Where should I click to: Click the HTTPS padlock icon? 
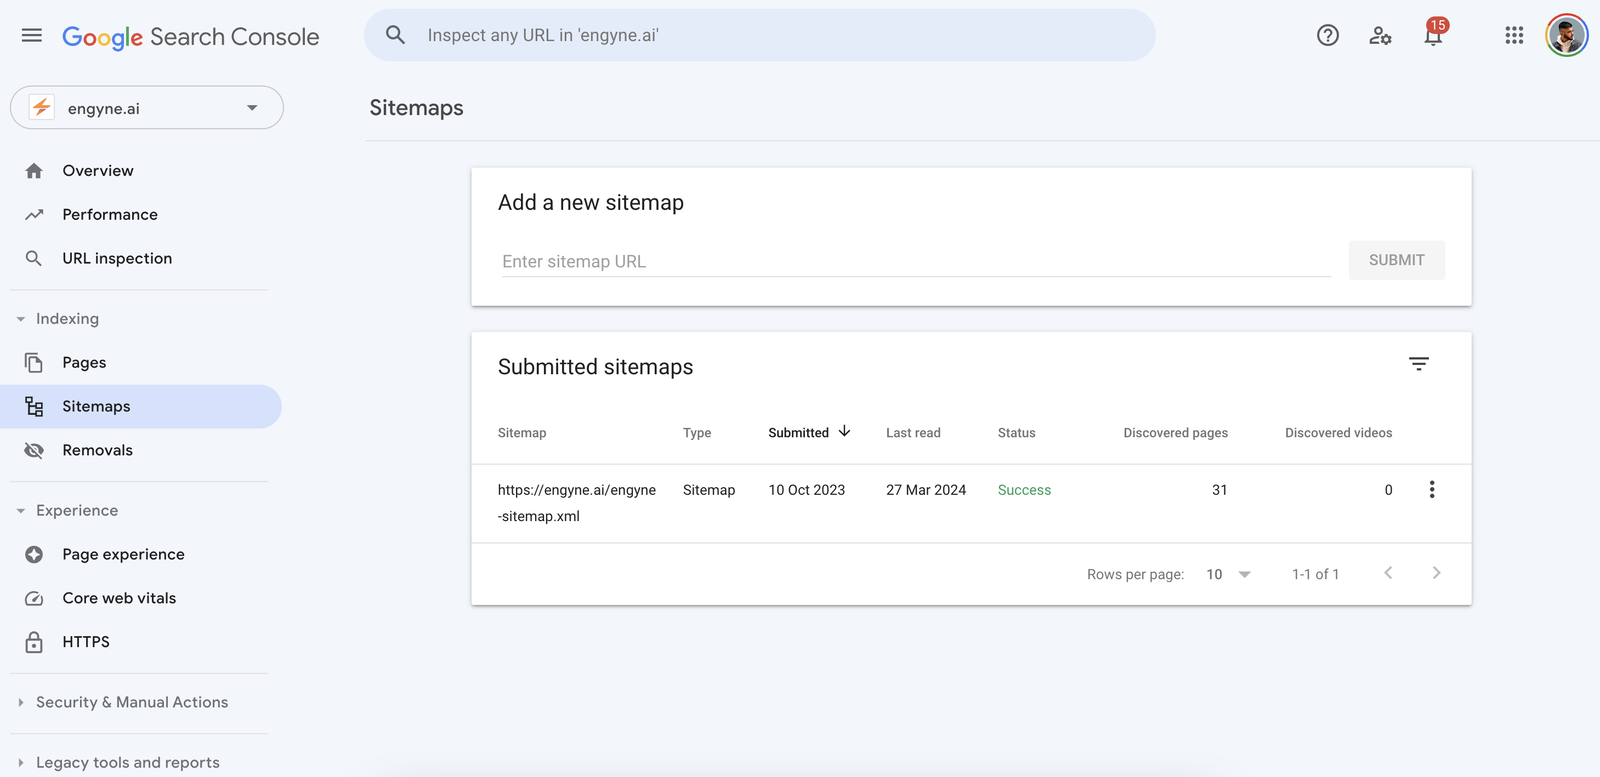tap(34, 642)
